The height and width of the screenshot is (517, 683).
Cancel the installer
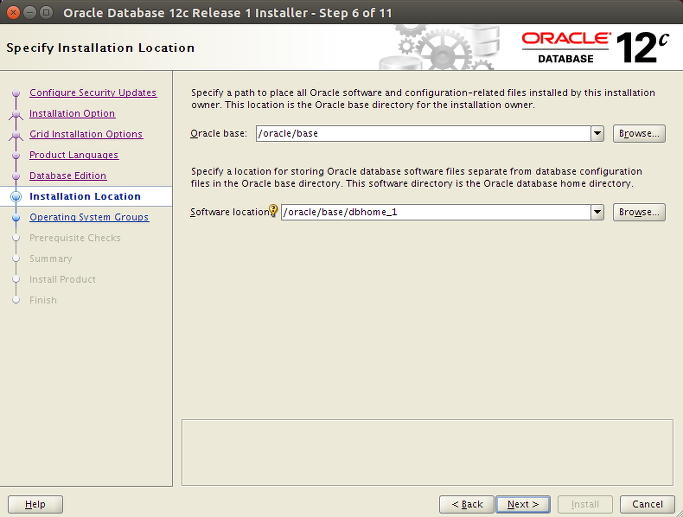(647, 504)
